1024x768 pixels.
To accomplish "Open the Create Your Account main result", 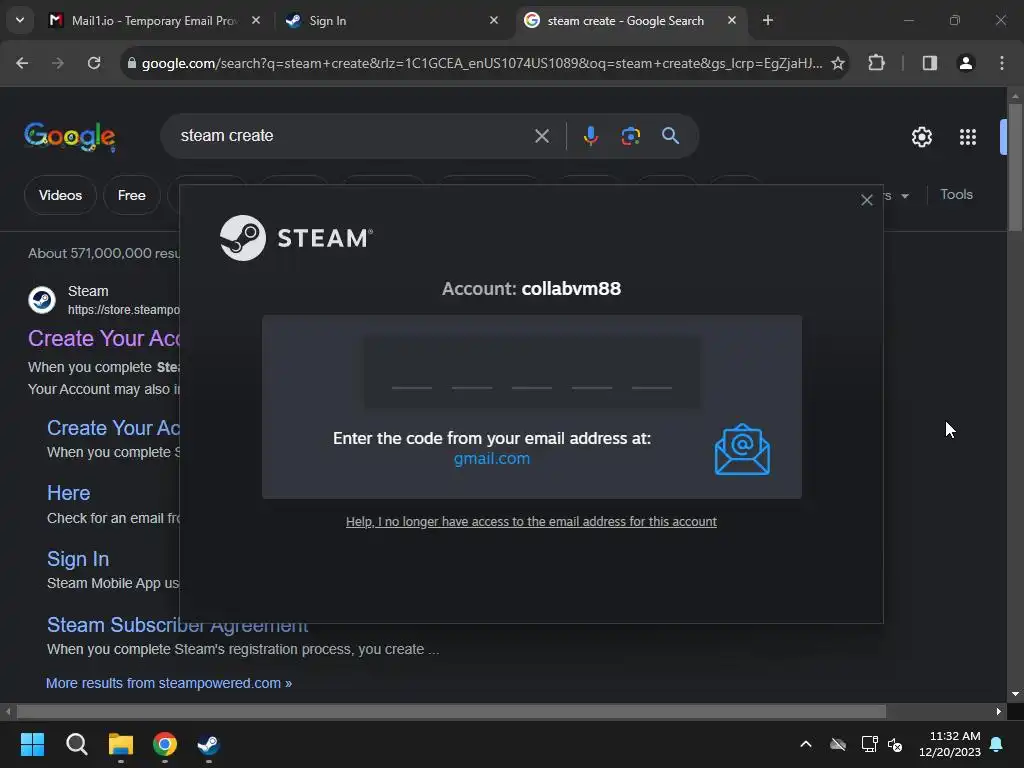I will click(x=104, y=338).
